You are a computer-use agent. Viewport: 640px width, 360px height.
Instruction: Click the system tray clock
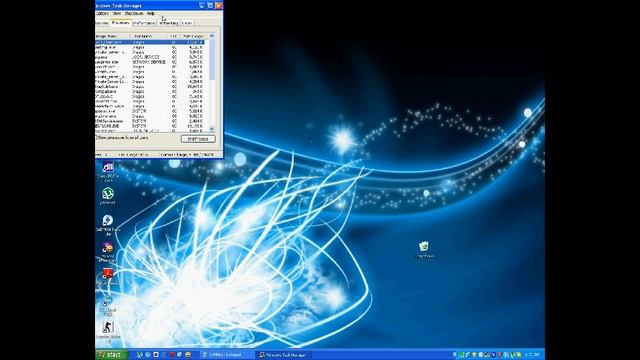(x=532, y=355)
